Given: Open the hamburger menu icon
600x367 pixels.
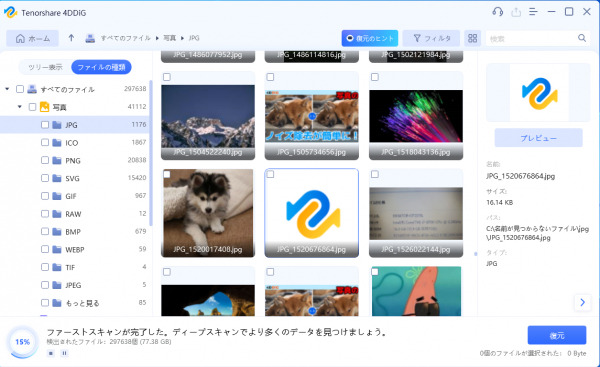Looking at the screenshot, I should point(533,12).
